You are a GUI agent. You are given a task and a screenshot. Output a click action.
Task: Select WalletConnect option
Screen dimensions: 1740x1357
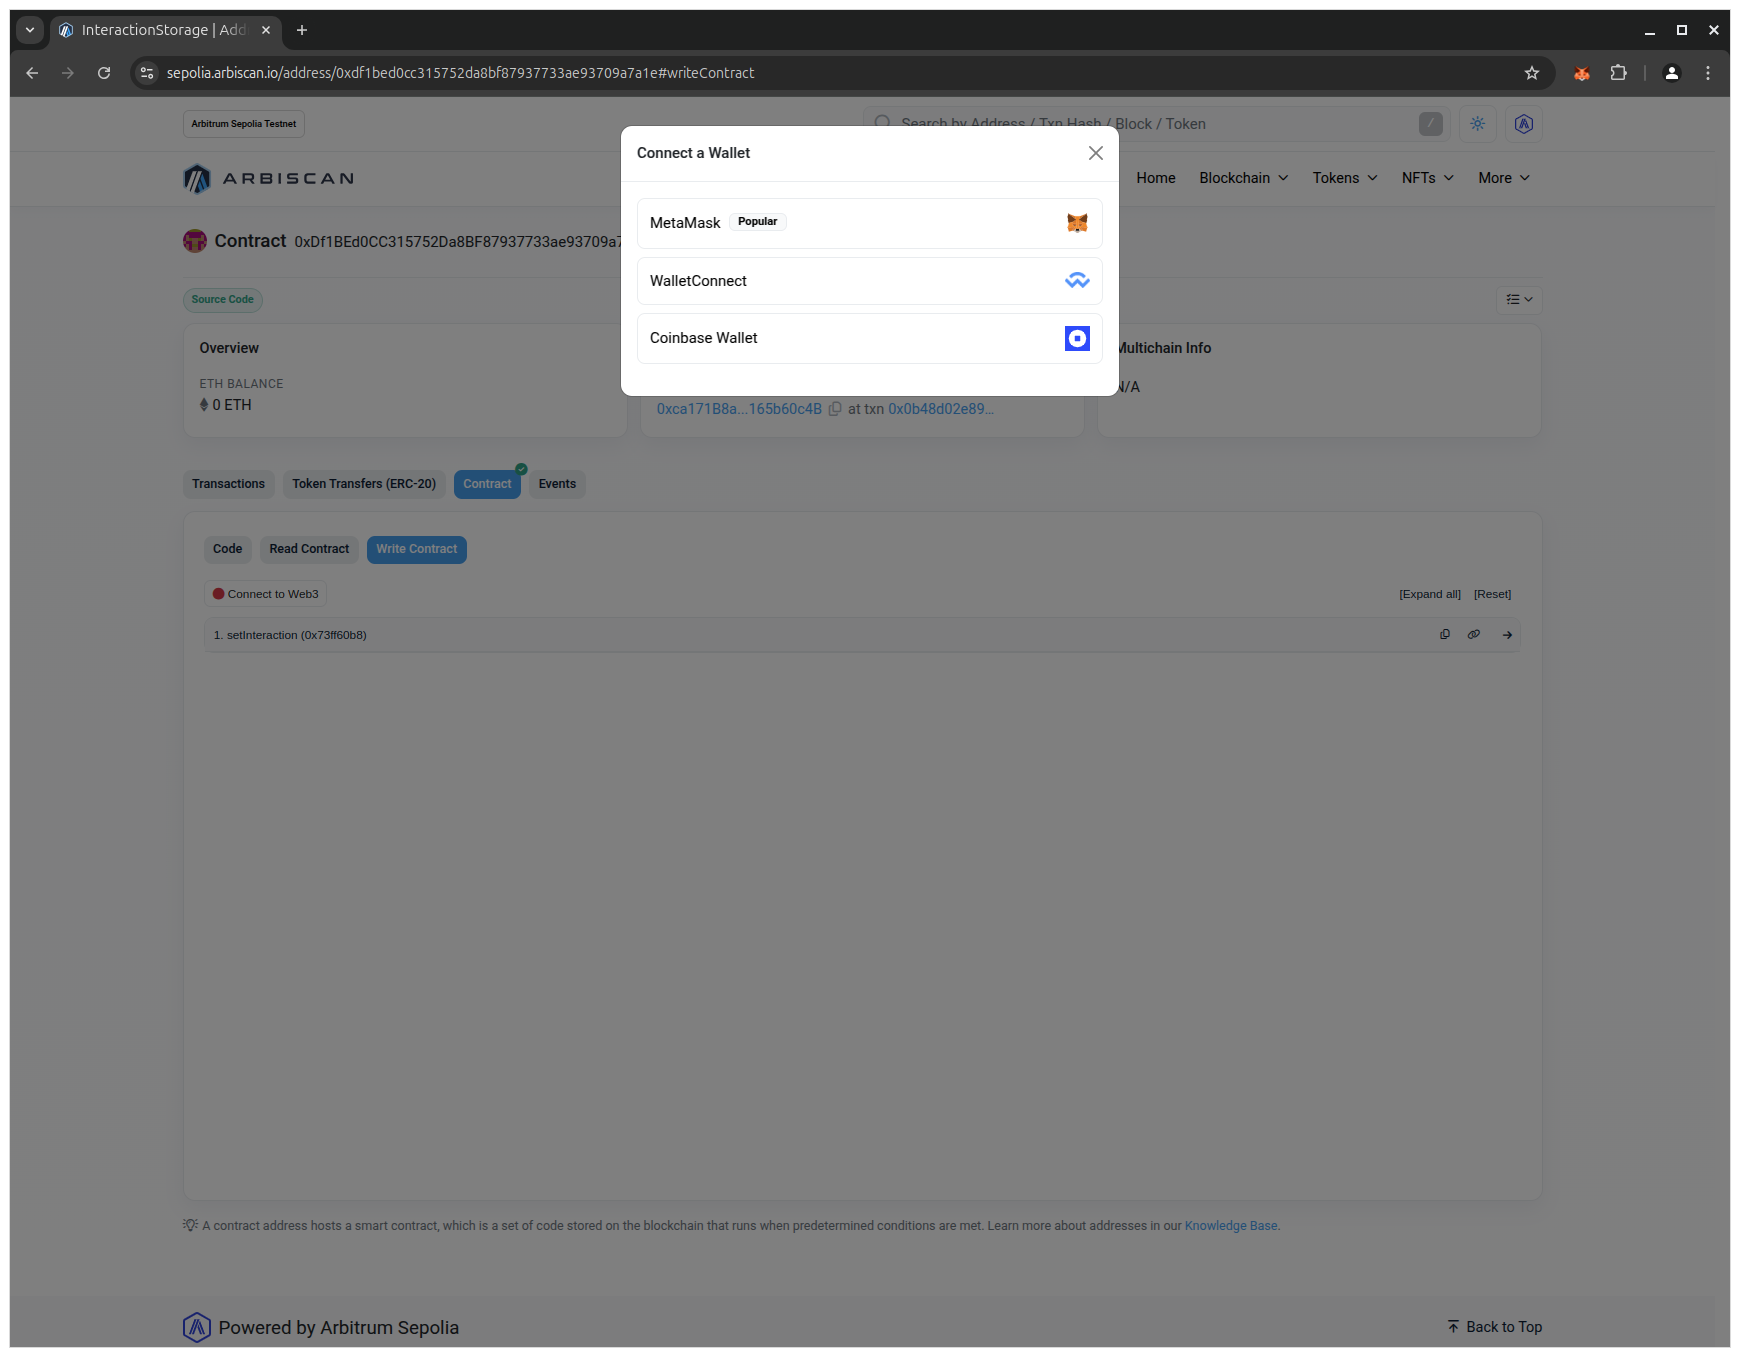869,281
